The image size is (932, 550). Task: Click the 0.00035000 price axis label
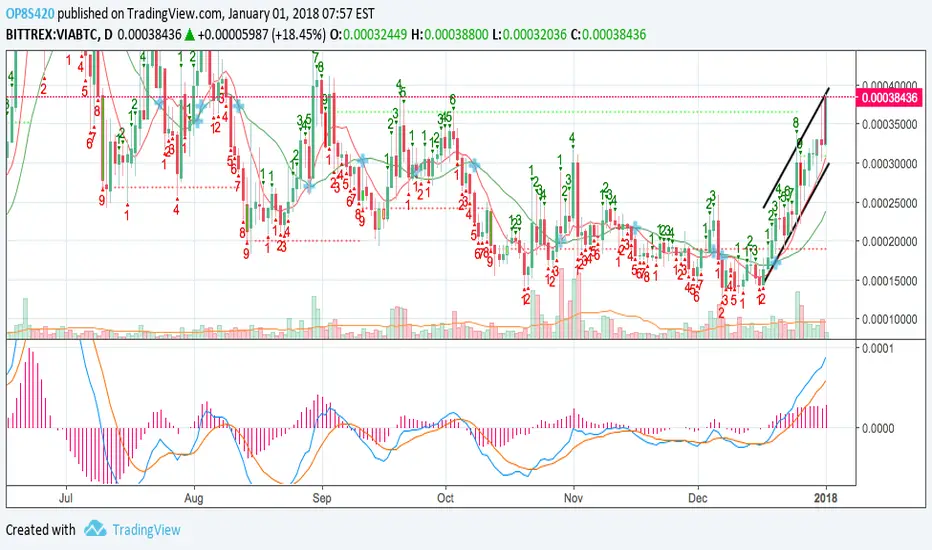pos(890,125)
